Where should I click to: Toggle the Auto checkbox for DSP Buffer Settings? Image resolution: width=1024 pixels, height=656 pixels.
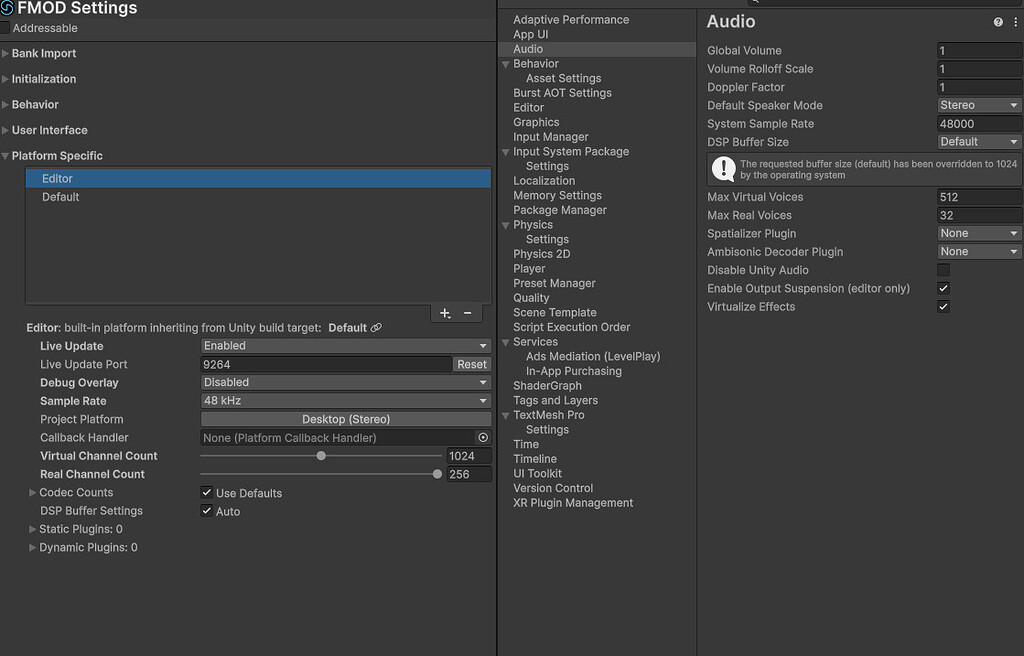click(207, 510)
